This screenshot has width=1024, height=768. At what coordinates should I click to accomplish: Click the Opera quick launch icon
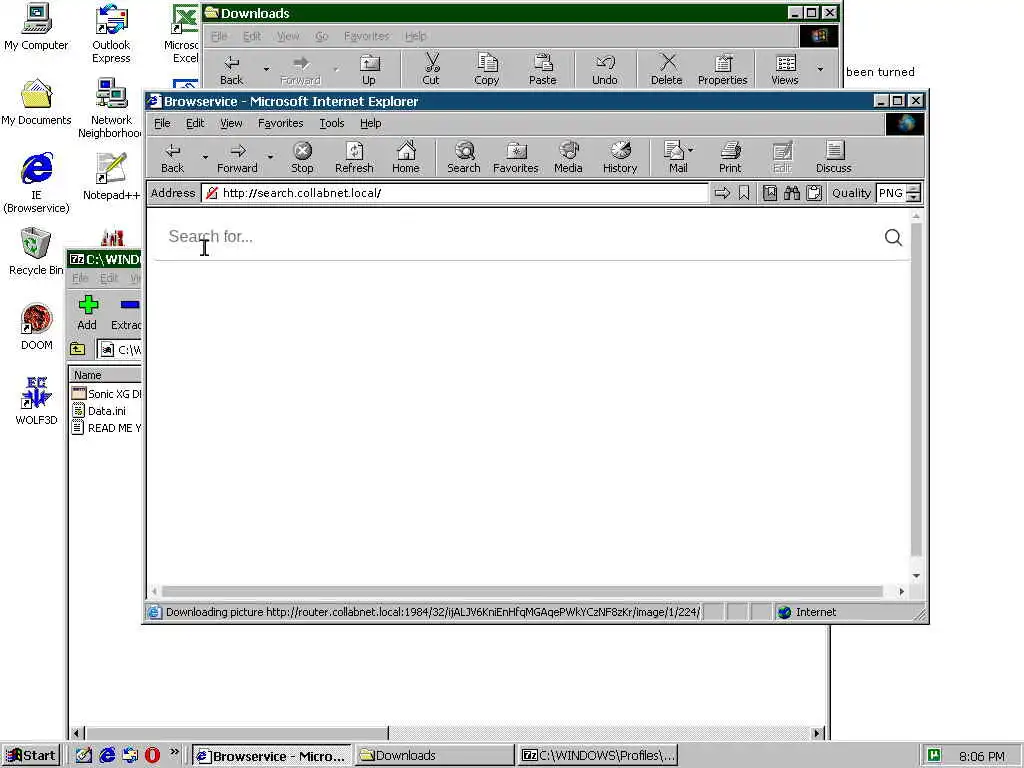pos(152,756)
